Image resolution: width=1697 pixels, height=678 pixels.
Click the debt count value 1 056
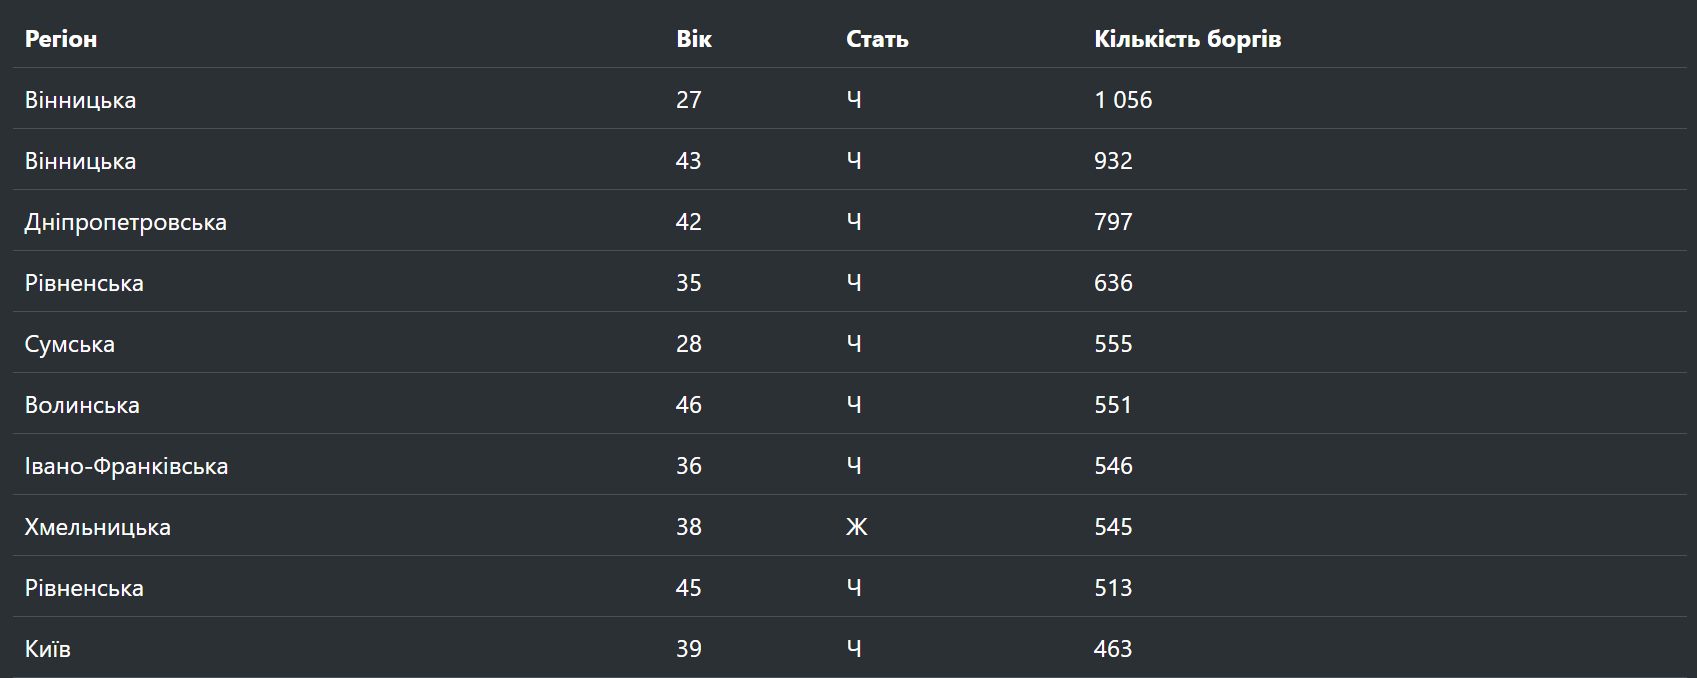click(x=1123, y=100)
